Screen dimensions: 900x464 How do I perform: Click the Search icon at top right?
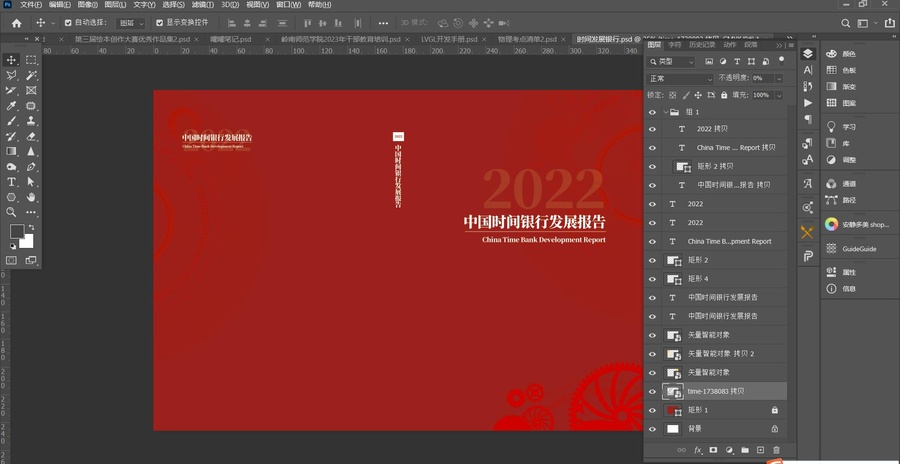point(845,23)
